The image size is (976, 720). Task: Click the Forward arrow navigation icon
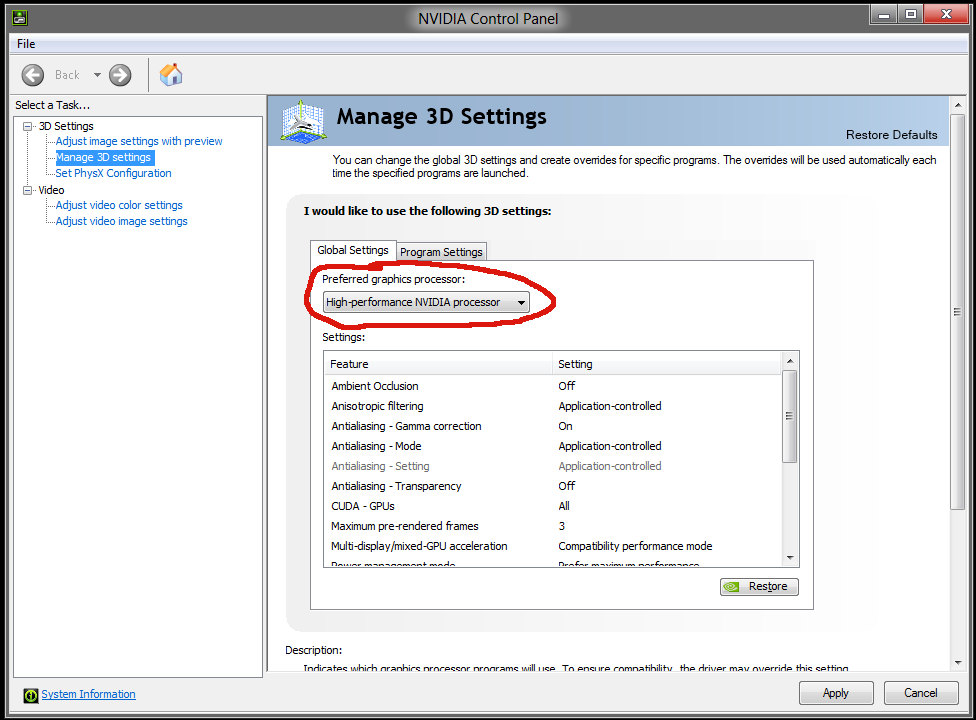(x=120, y=75)
